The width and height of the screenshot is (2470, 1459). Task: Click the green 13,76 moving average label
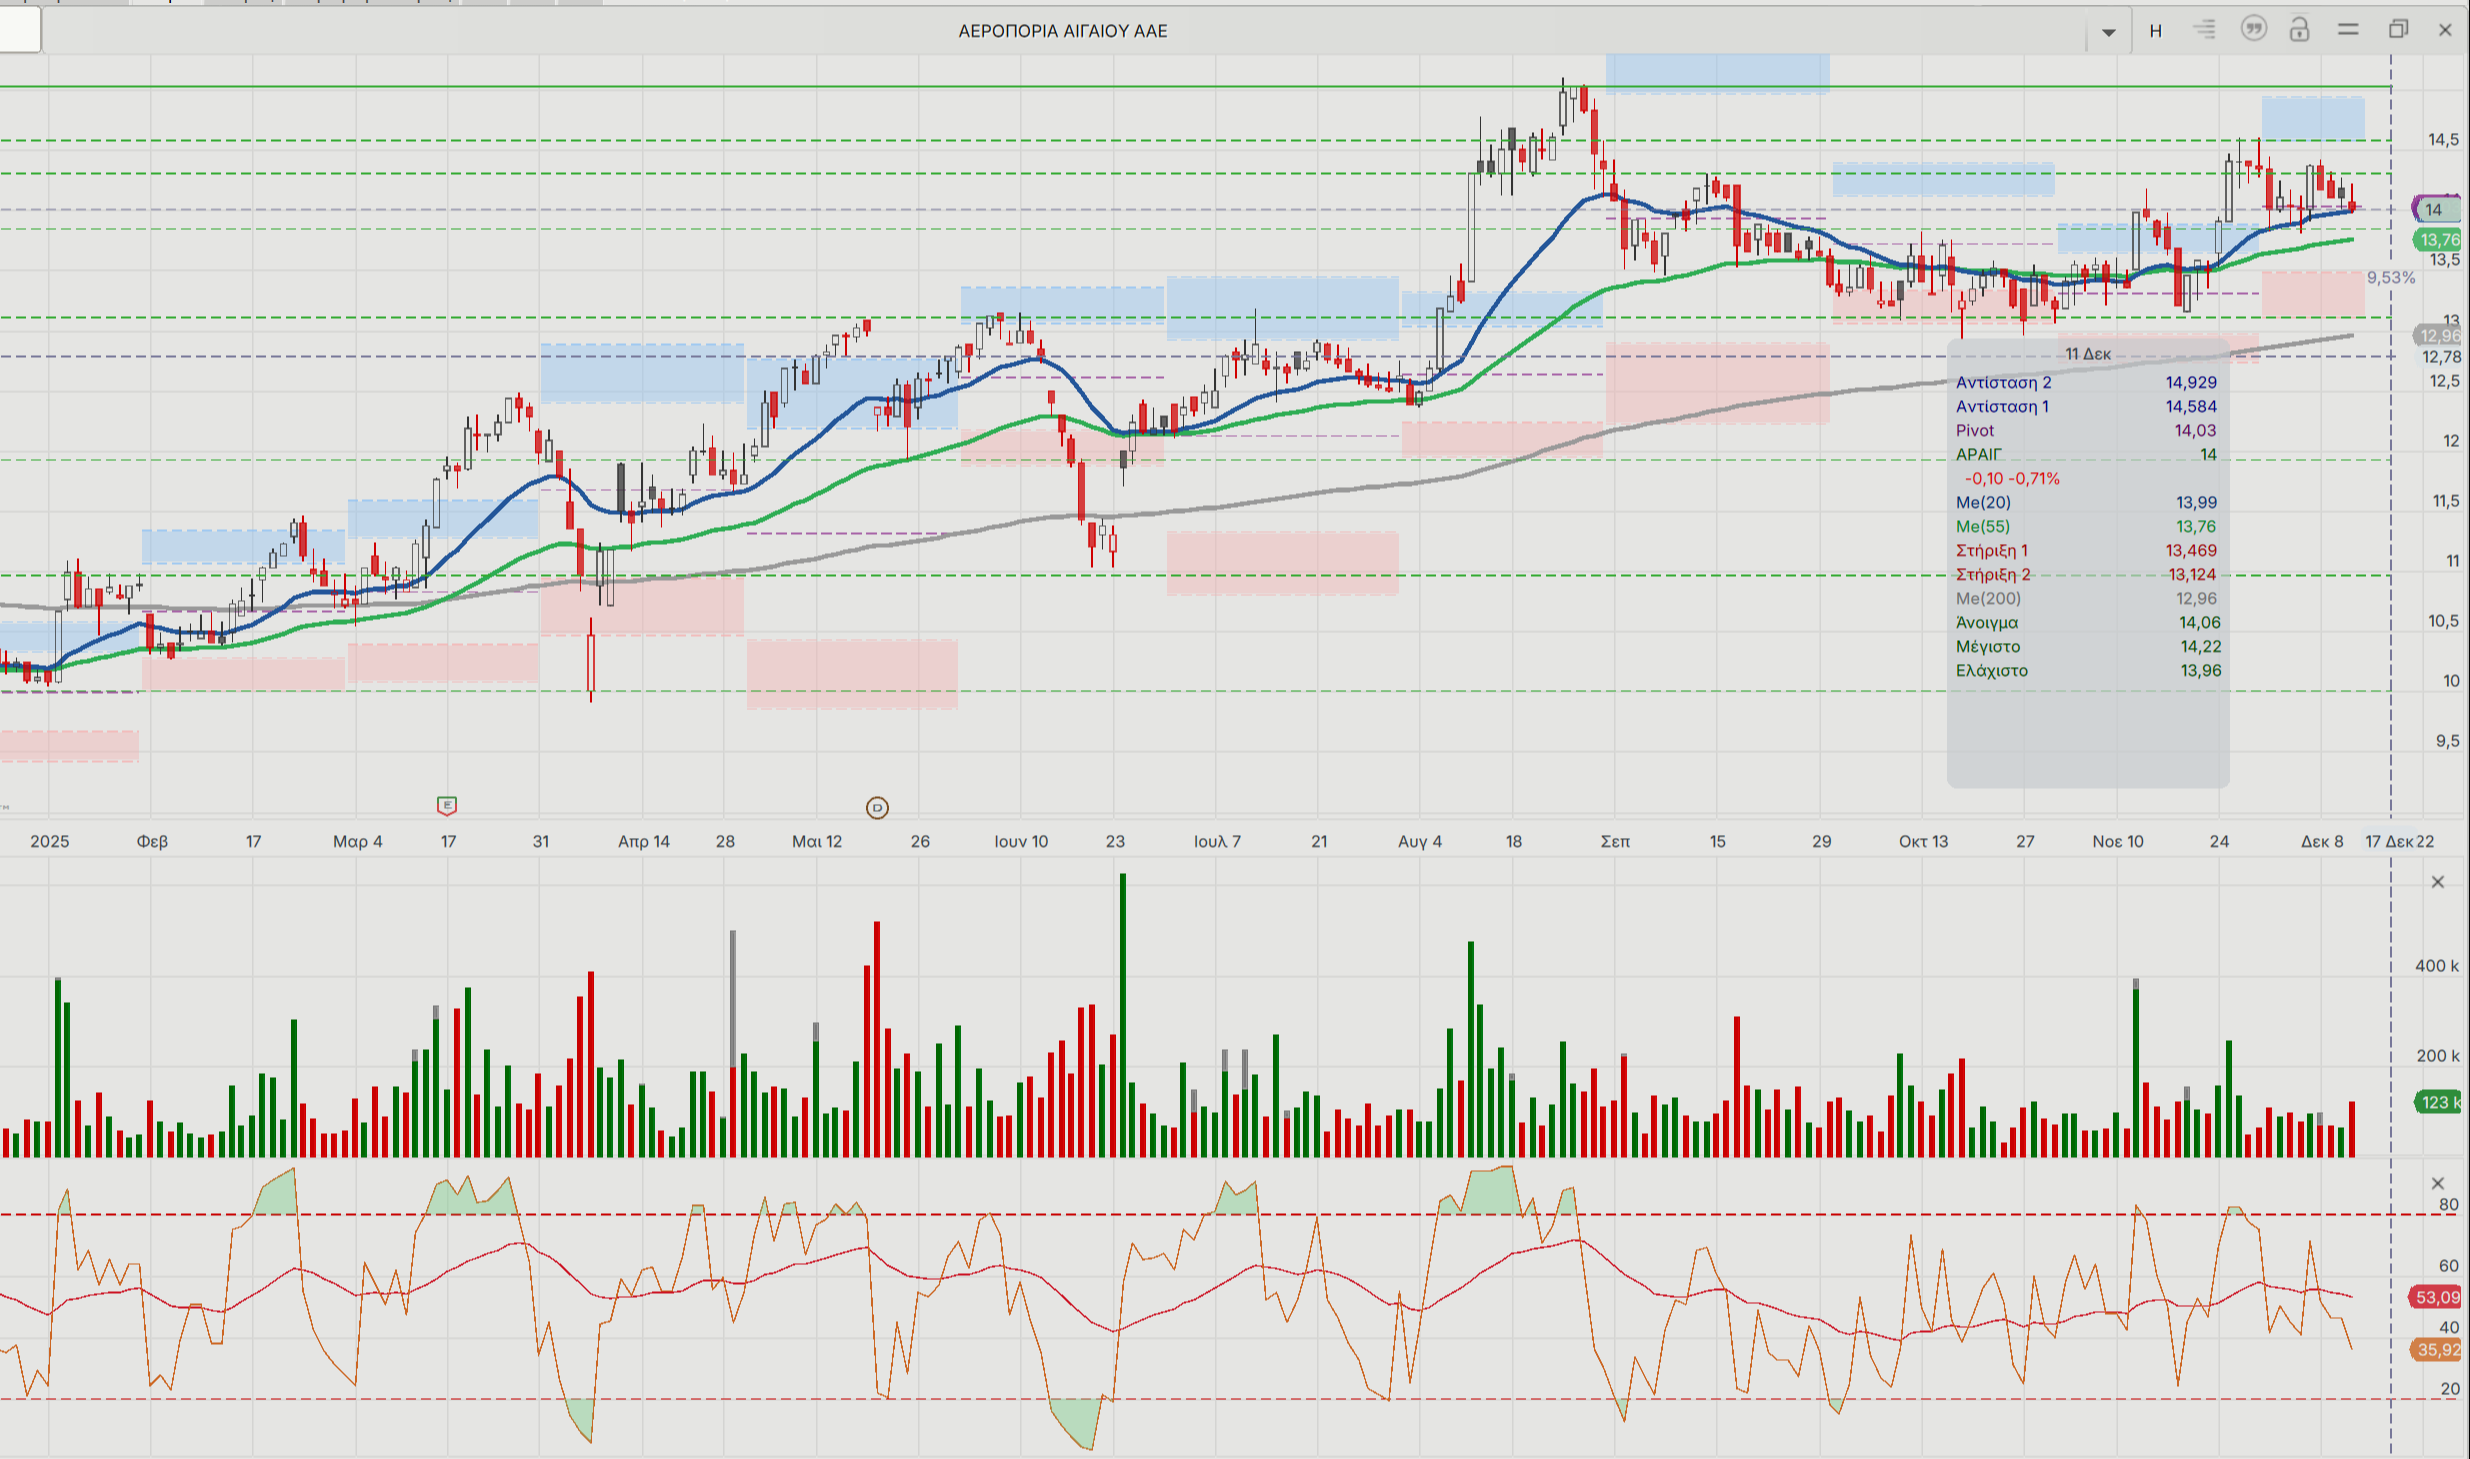(2438, 240)
